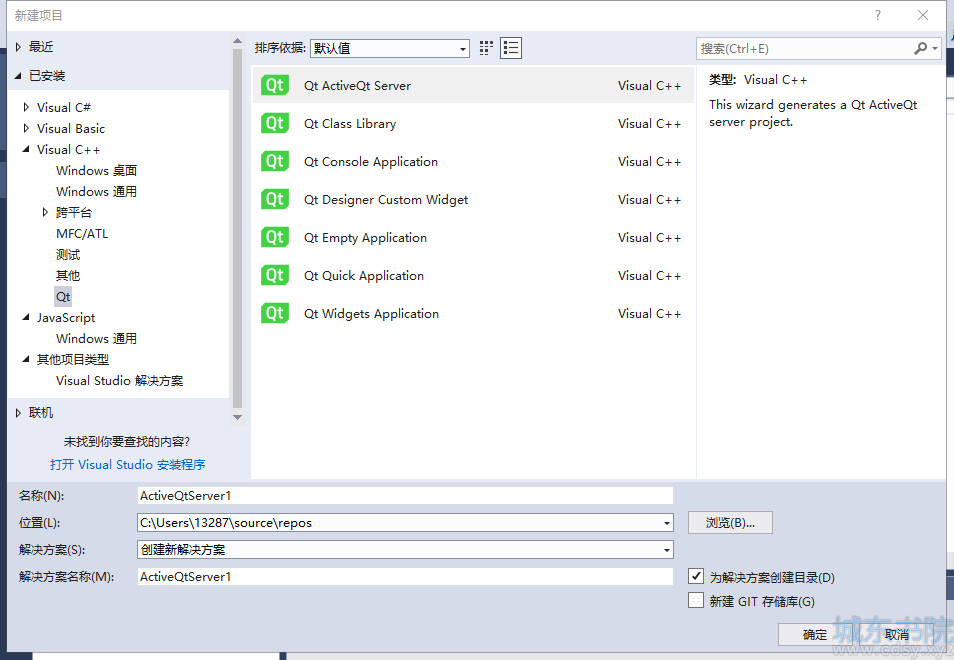The image size is (954, 660).
Task: Cancel with the 取消 button
Action: coord(896,634)
